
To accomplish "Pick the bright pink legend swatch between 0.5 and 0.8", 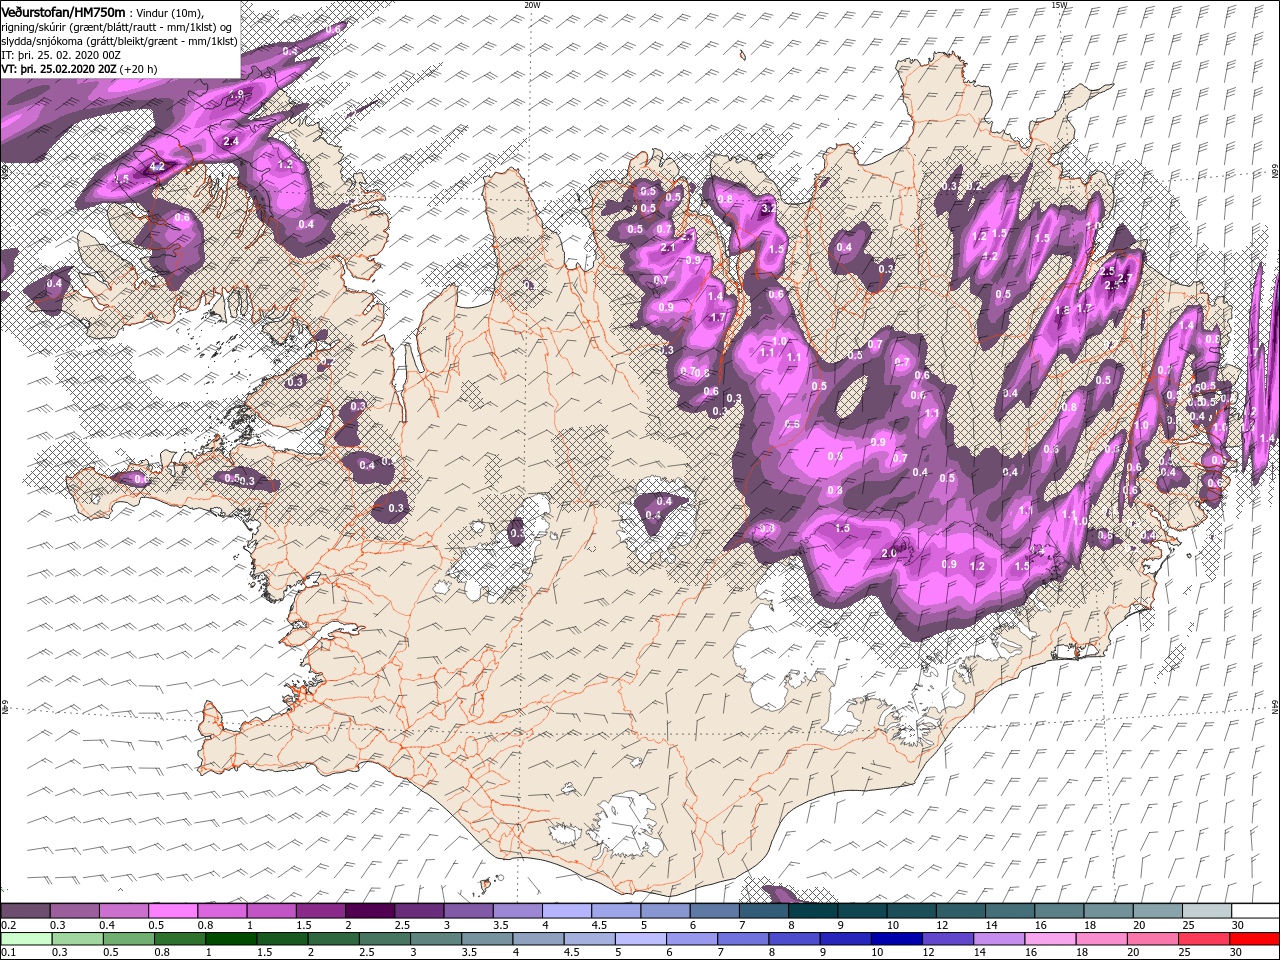I will click(173, 911).
